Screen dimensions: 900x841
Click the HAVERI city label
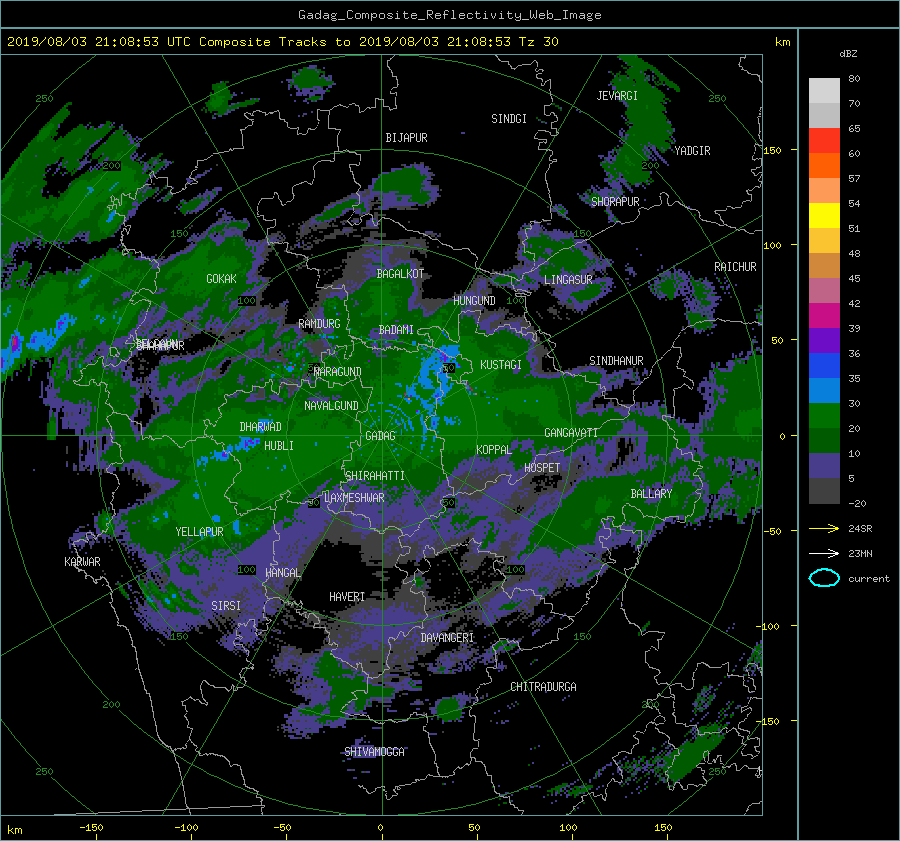[347, 597]
